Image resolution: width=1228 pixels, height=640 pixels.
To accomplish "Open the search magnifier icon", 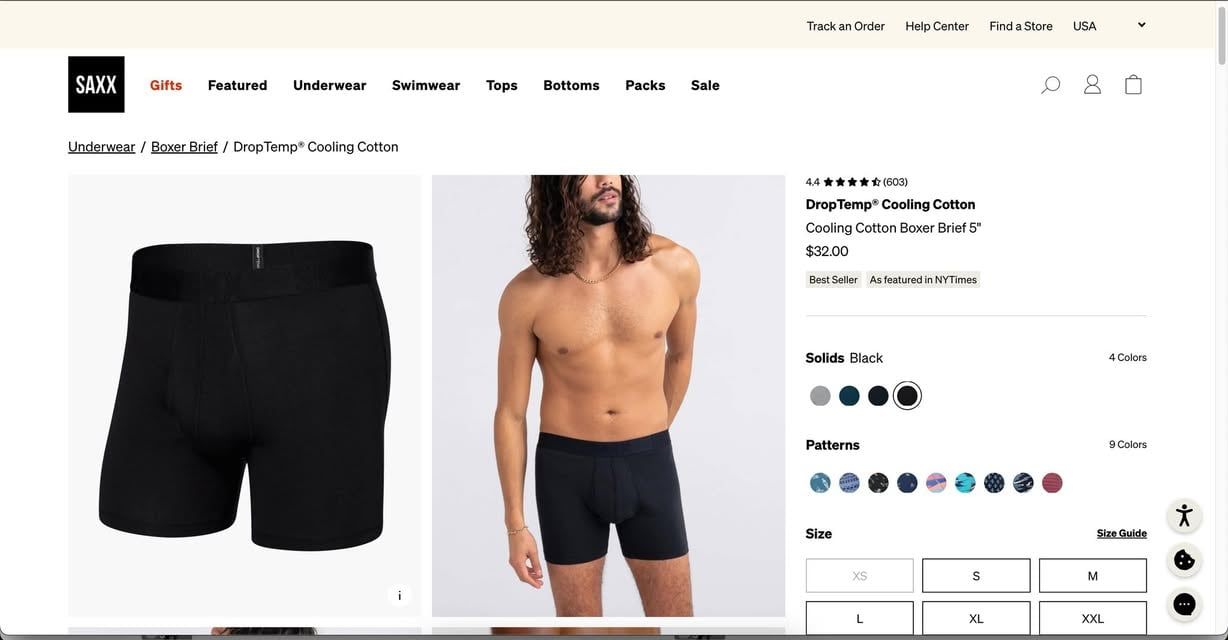I will point(1050,85).
